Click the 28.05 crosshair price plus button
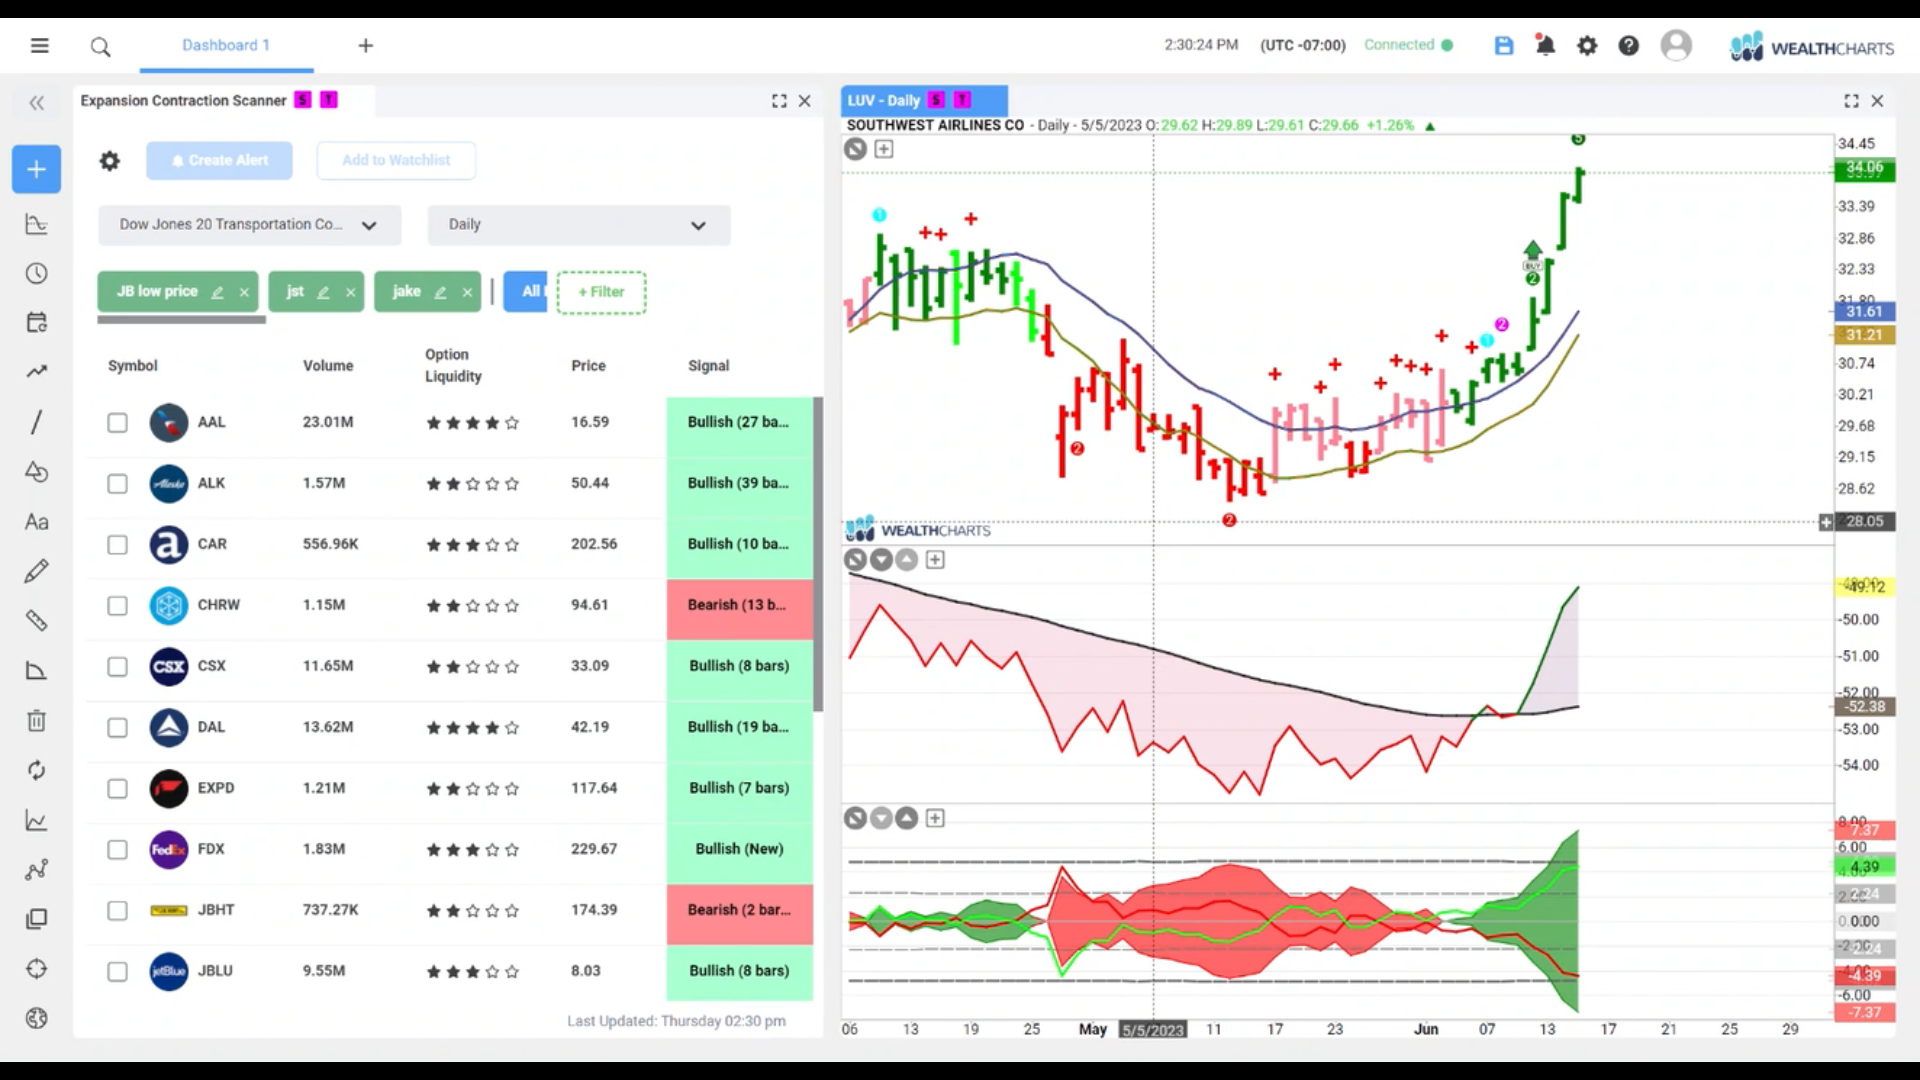This screenshot has height=1080, width=1920. (x=1826, y=522)
